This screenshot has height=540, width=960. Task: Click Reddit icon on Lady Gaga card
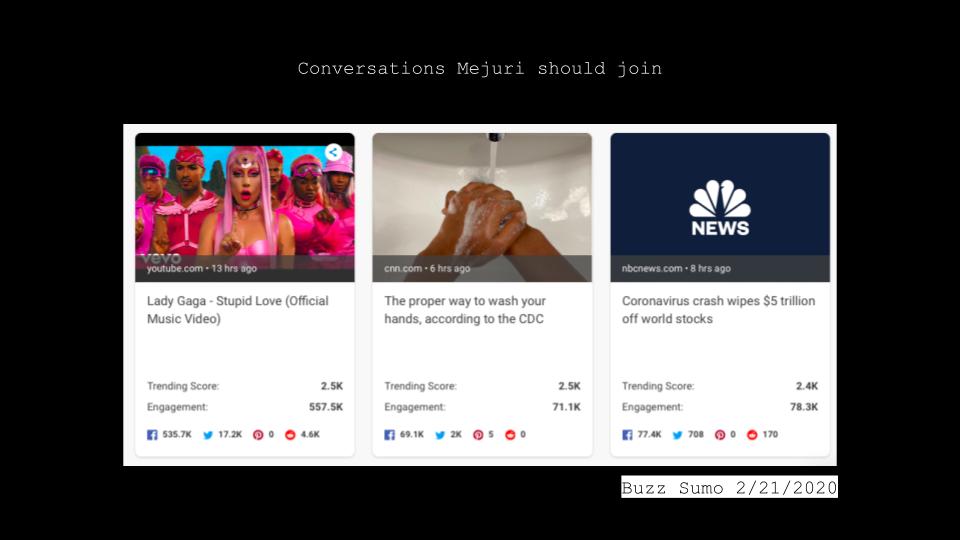(290, 435)
